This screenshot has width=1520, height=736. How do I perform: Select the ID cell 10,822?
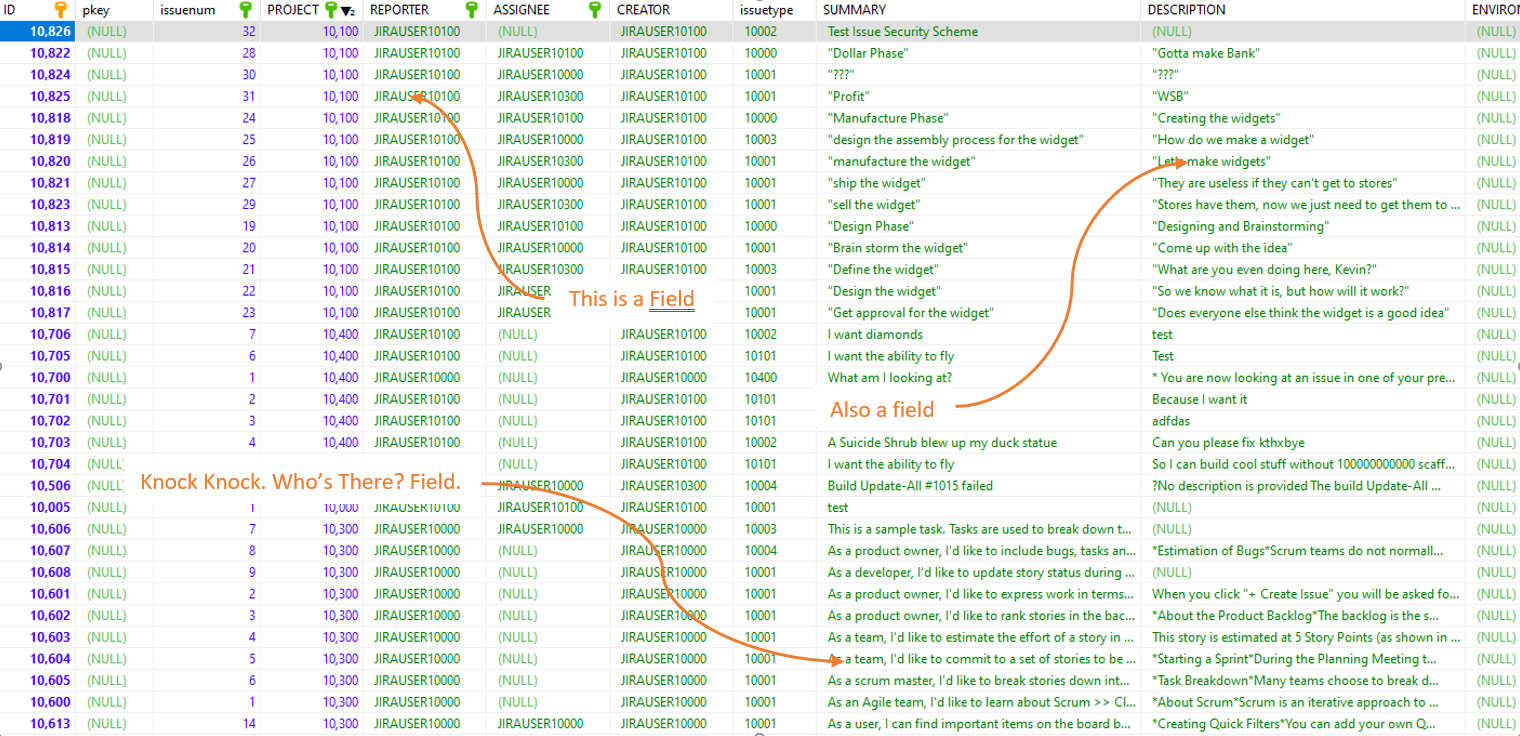pyautogui.click(x=50, y=53)
